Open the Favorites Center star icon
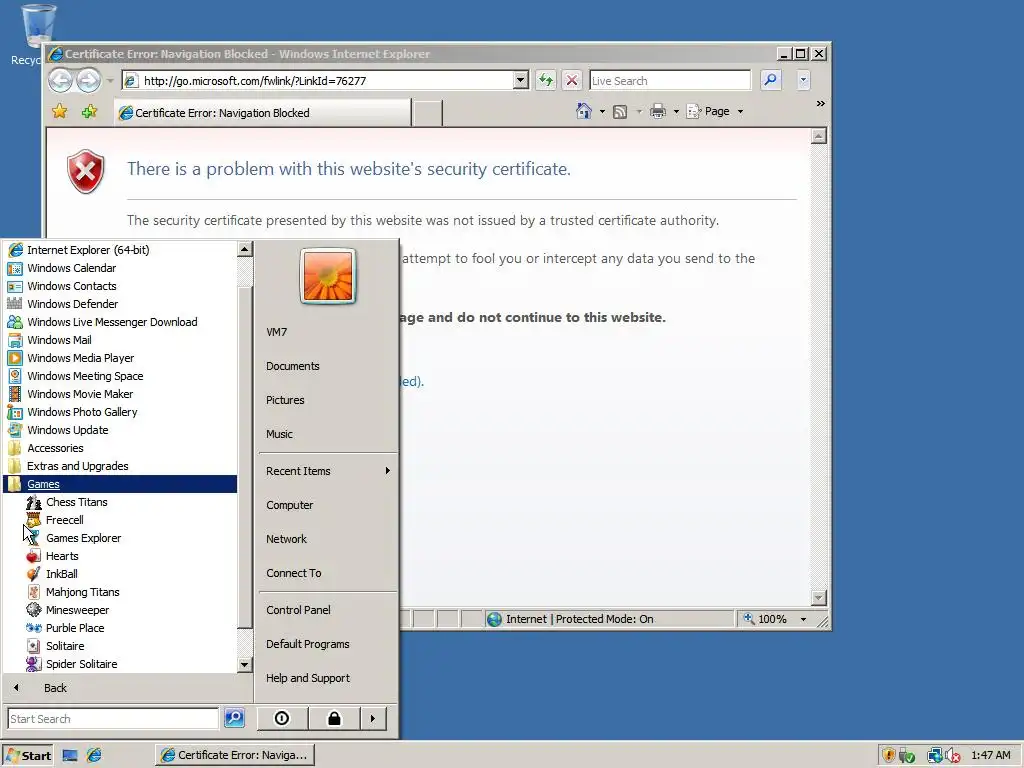This screenshot has height=768, width=1024. 59,112
